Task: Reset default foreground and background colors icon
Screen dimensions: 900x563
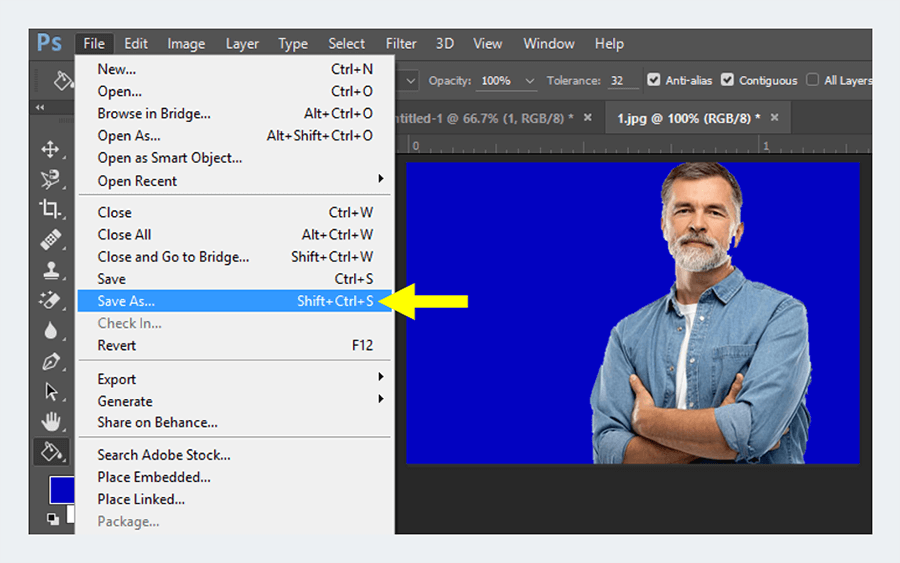Action: coord(53,519)
